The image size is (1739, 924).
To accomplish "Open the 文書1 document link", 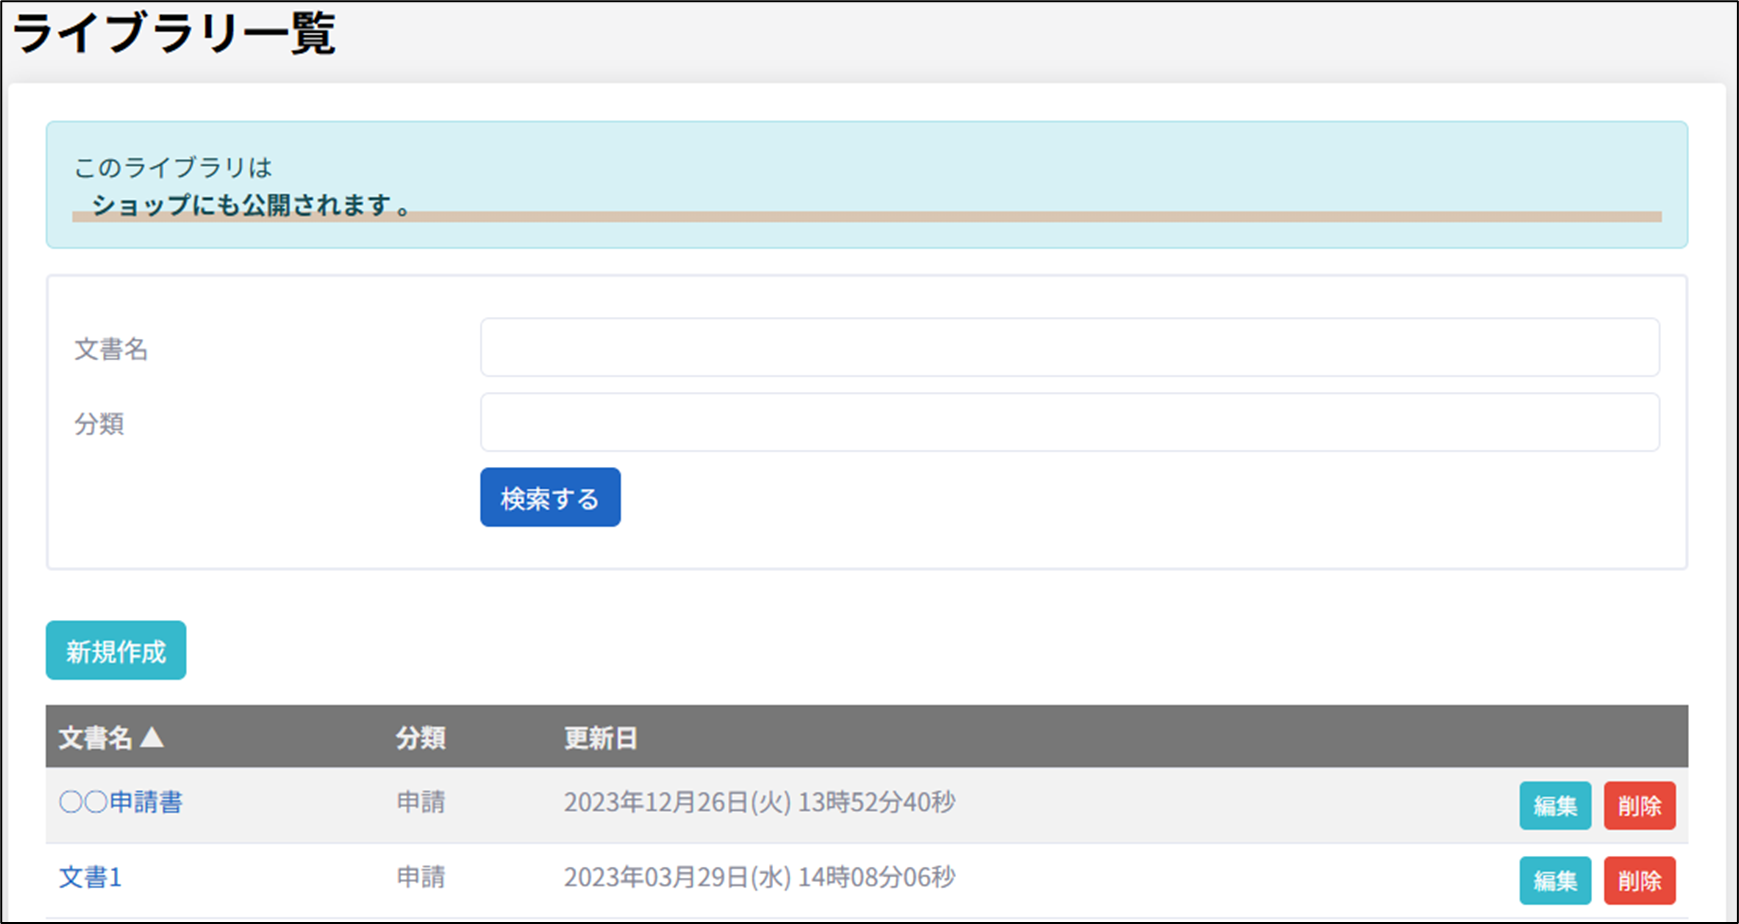I will 90,877.
